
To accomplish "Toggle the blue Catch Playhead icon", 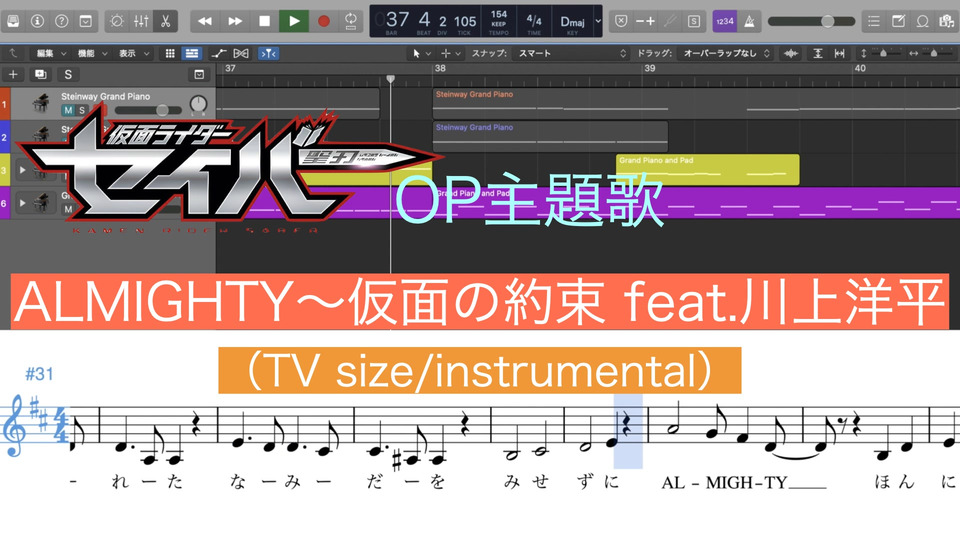I will pyautogui.click(x=268, y=53).
